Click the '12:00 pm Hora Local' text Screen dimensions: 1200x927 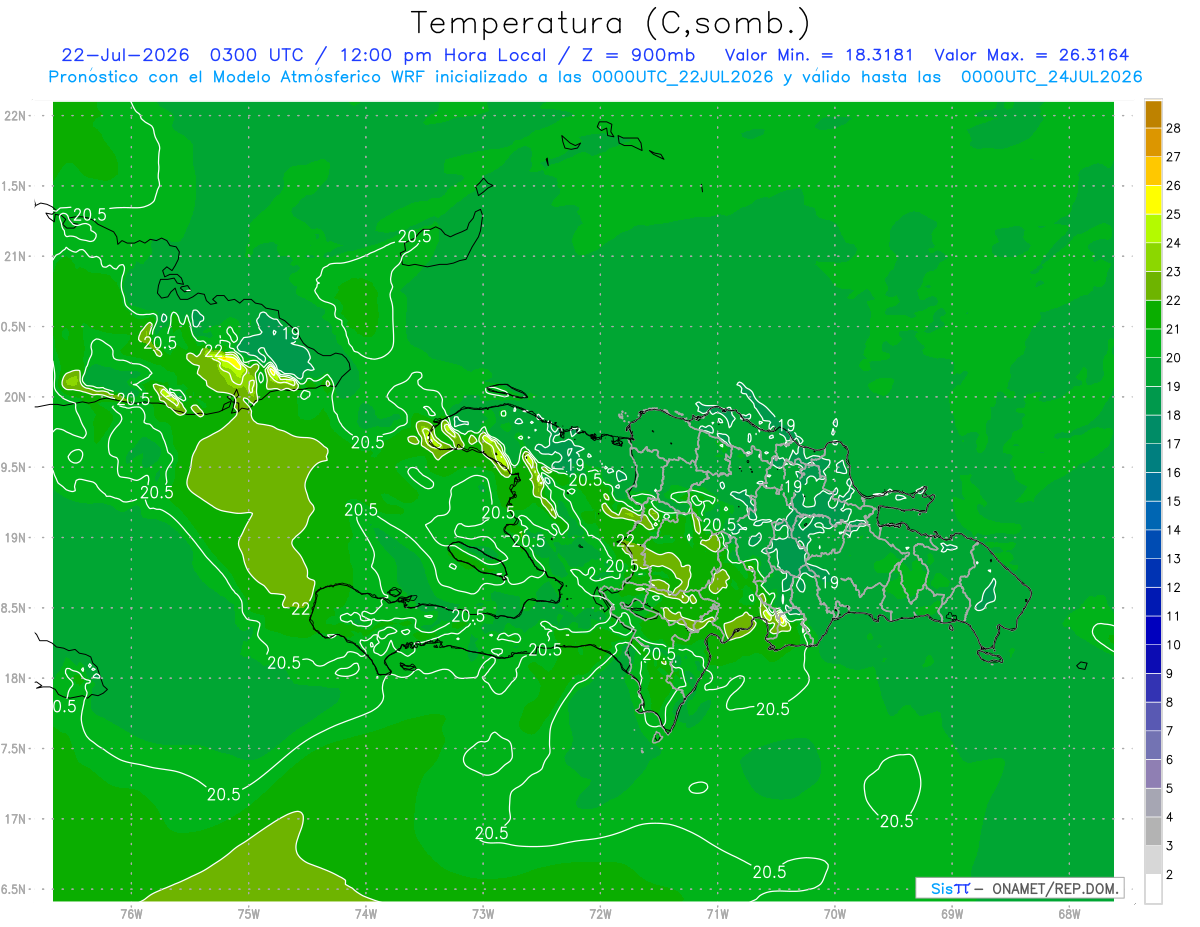438,55
